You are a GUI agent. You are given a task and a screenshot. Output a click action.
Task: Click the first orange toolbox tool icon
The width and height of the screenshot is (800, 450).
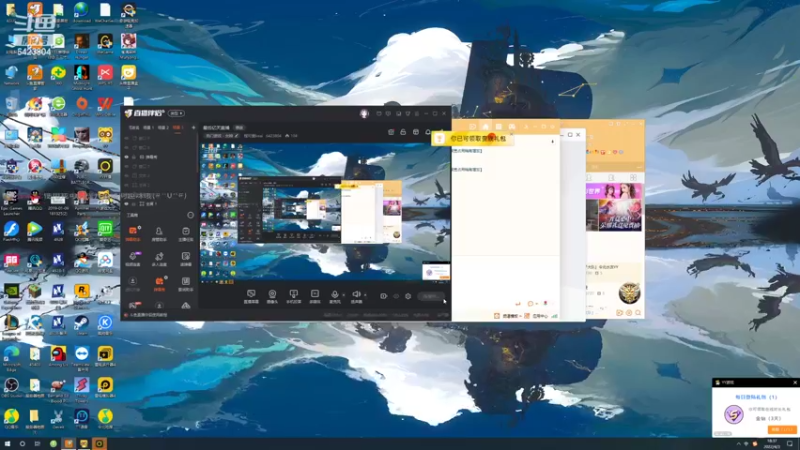(x=133, y=233)
